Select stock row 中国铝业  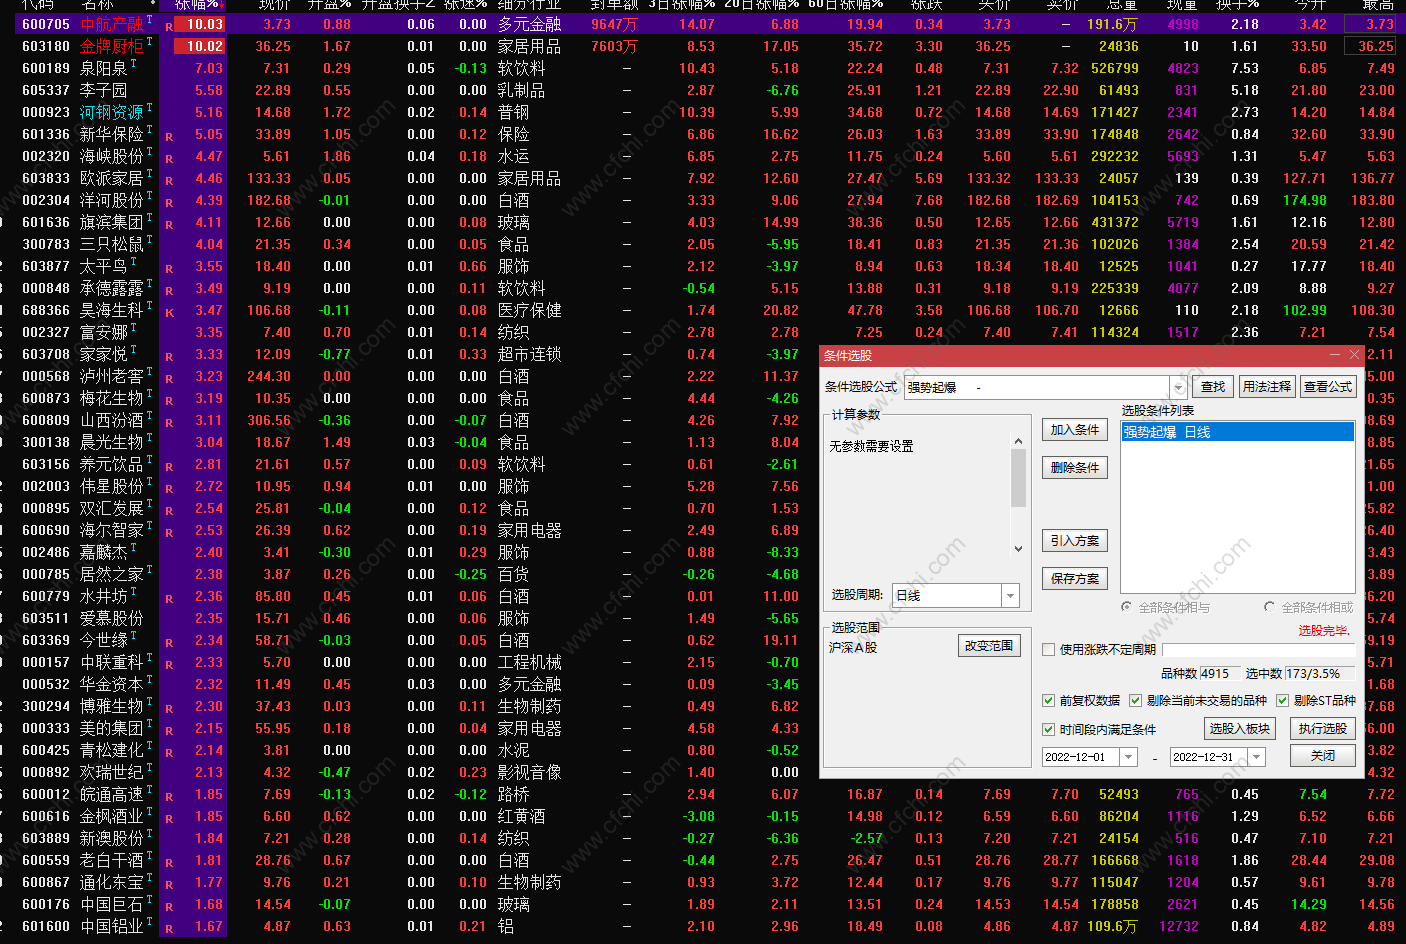(703, 926)
